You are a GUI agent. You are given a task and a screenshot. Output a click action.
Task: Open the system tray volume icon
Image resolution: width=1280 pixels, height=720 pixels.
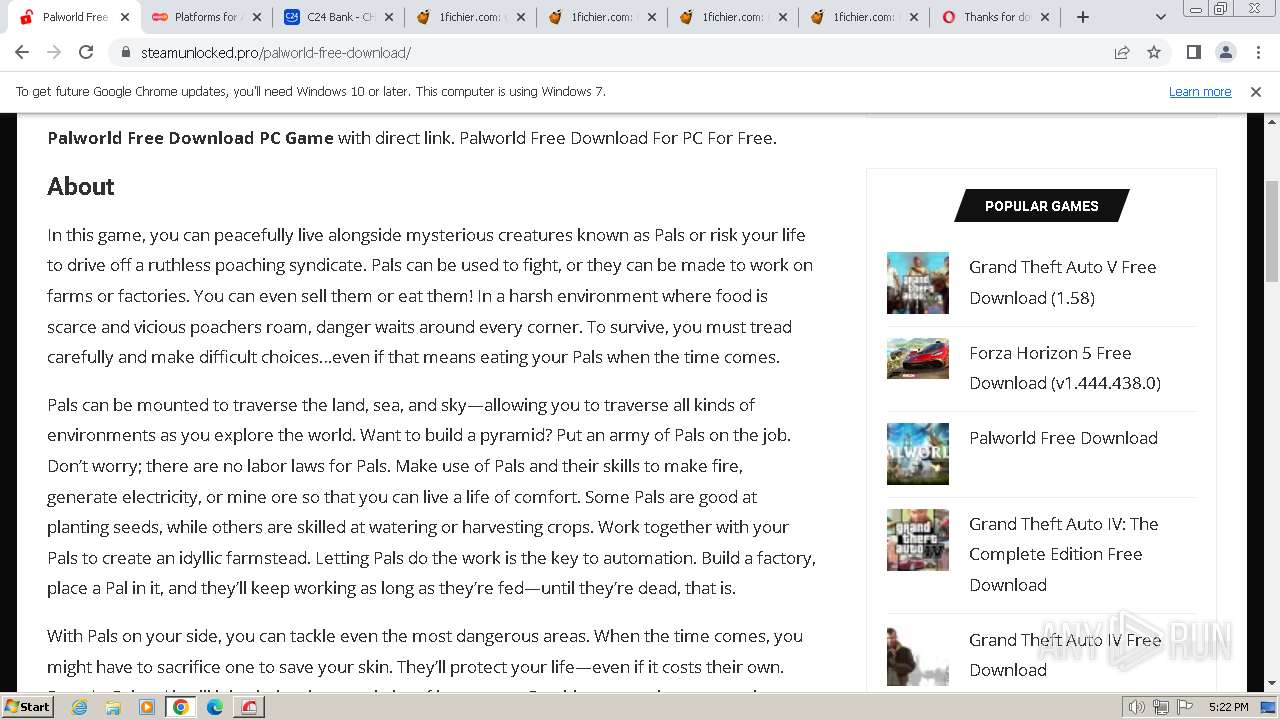[1136, 707]
